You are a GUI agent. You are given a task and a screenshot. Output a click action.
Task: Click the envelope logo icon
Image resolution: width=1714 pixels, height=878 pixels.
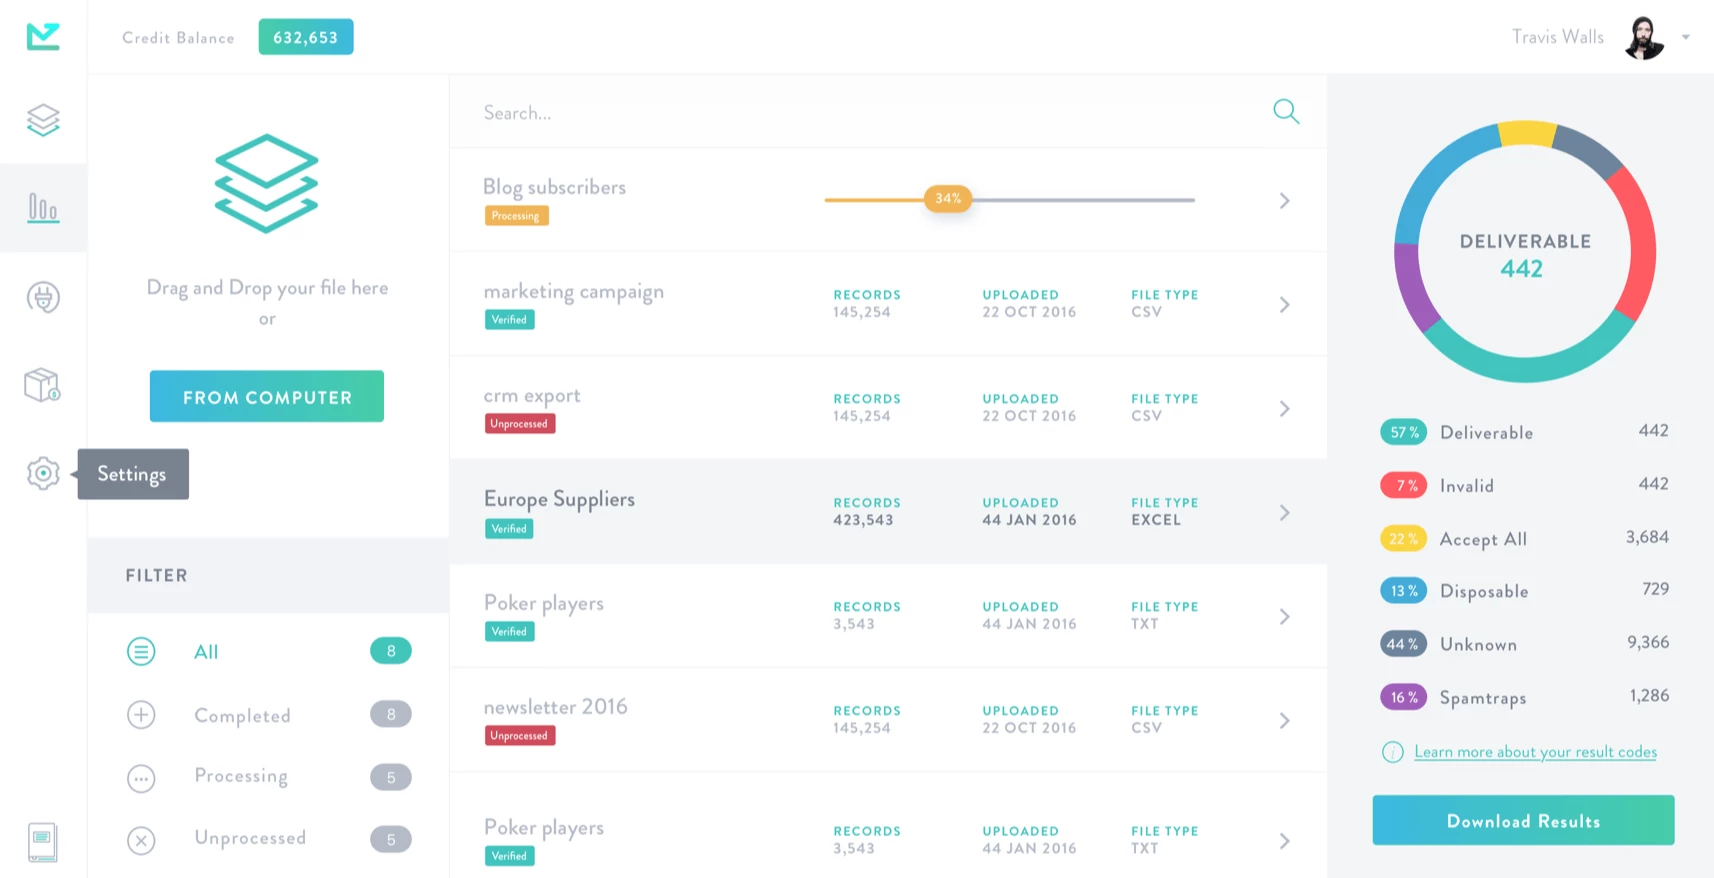tap(43, 37)
